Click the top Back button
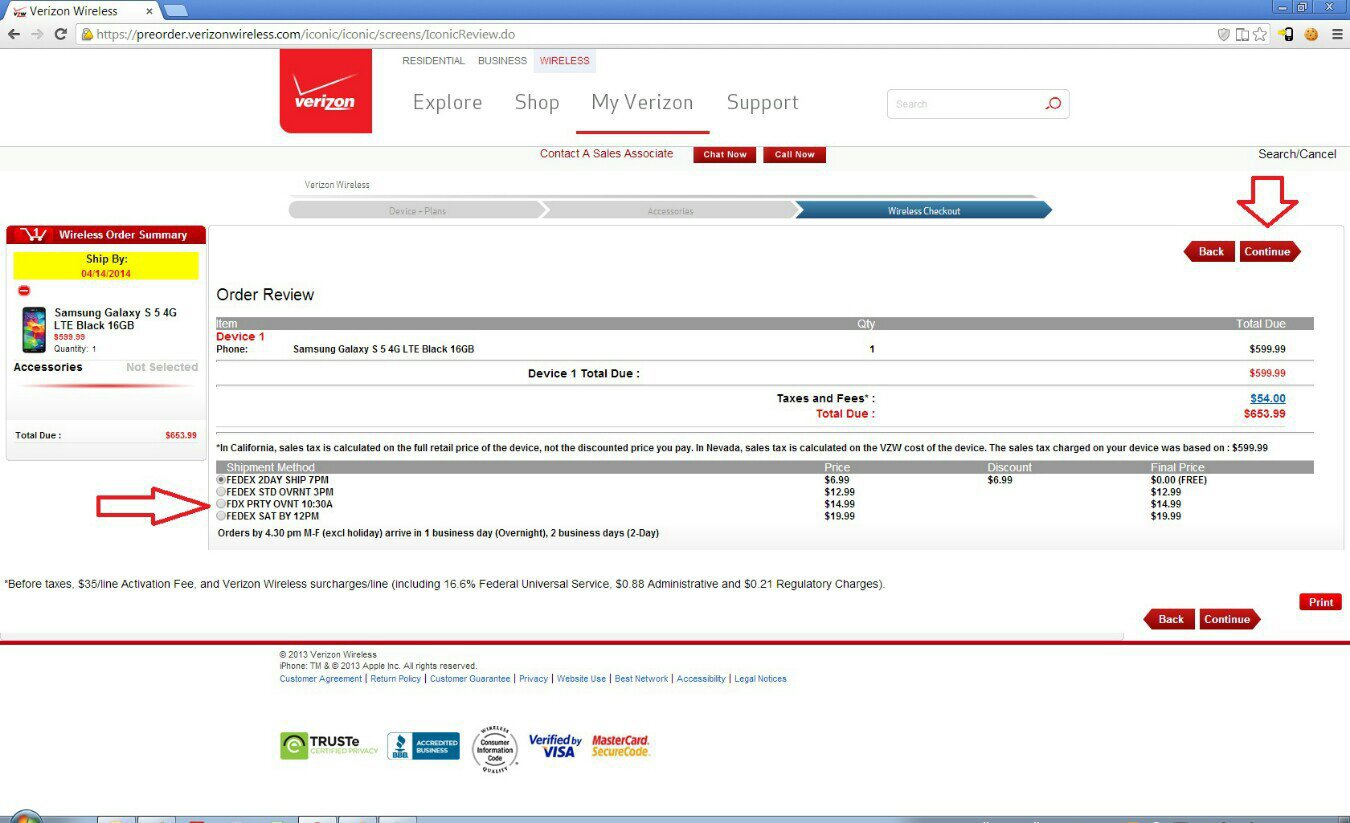The height and width of the screenshot is (823, 1350). click(x=1210, y=251)
